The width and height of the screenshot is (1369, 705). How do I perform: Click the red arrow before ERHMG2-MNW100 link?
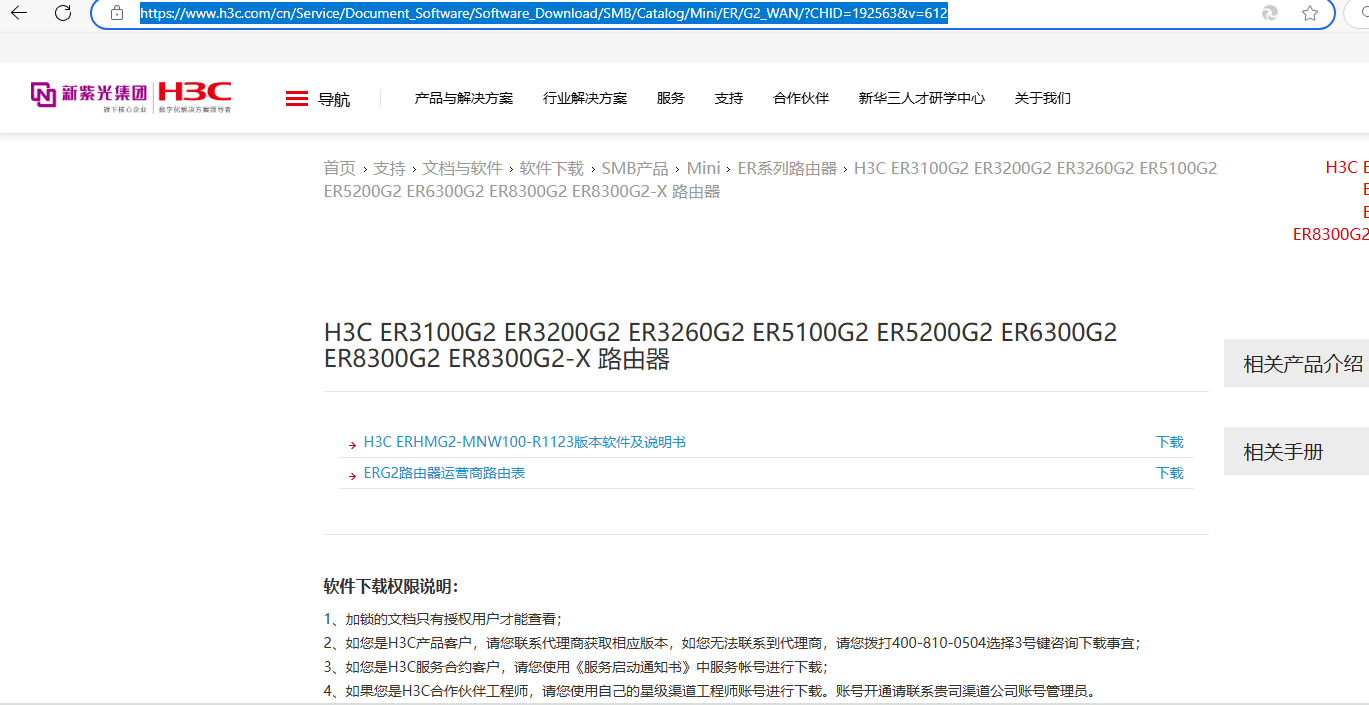(x=352, y=445)
